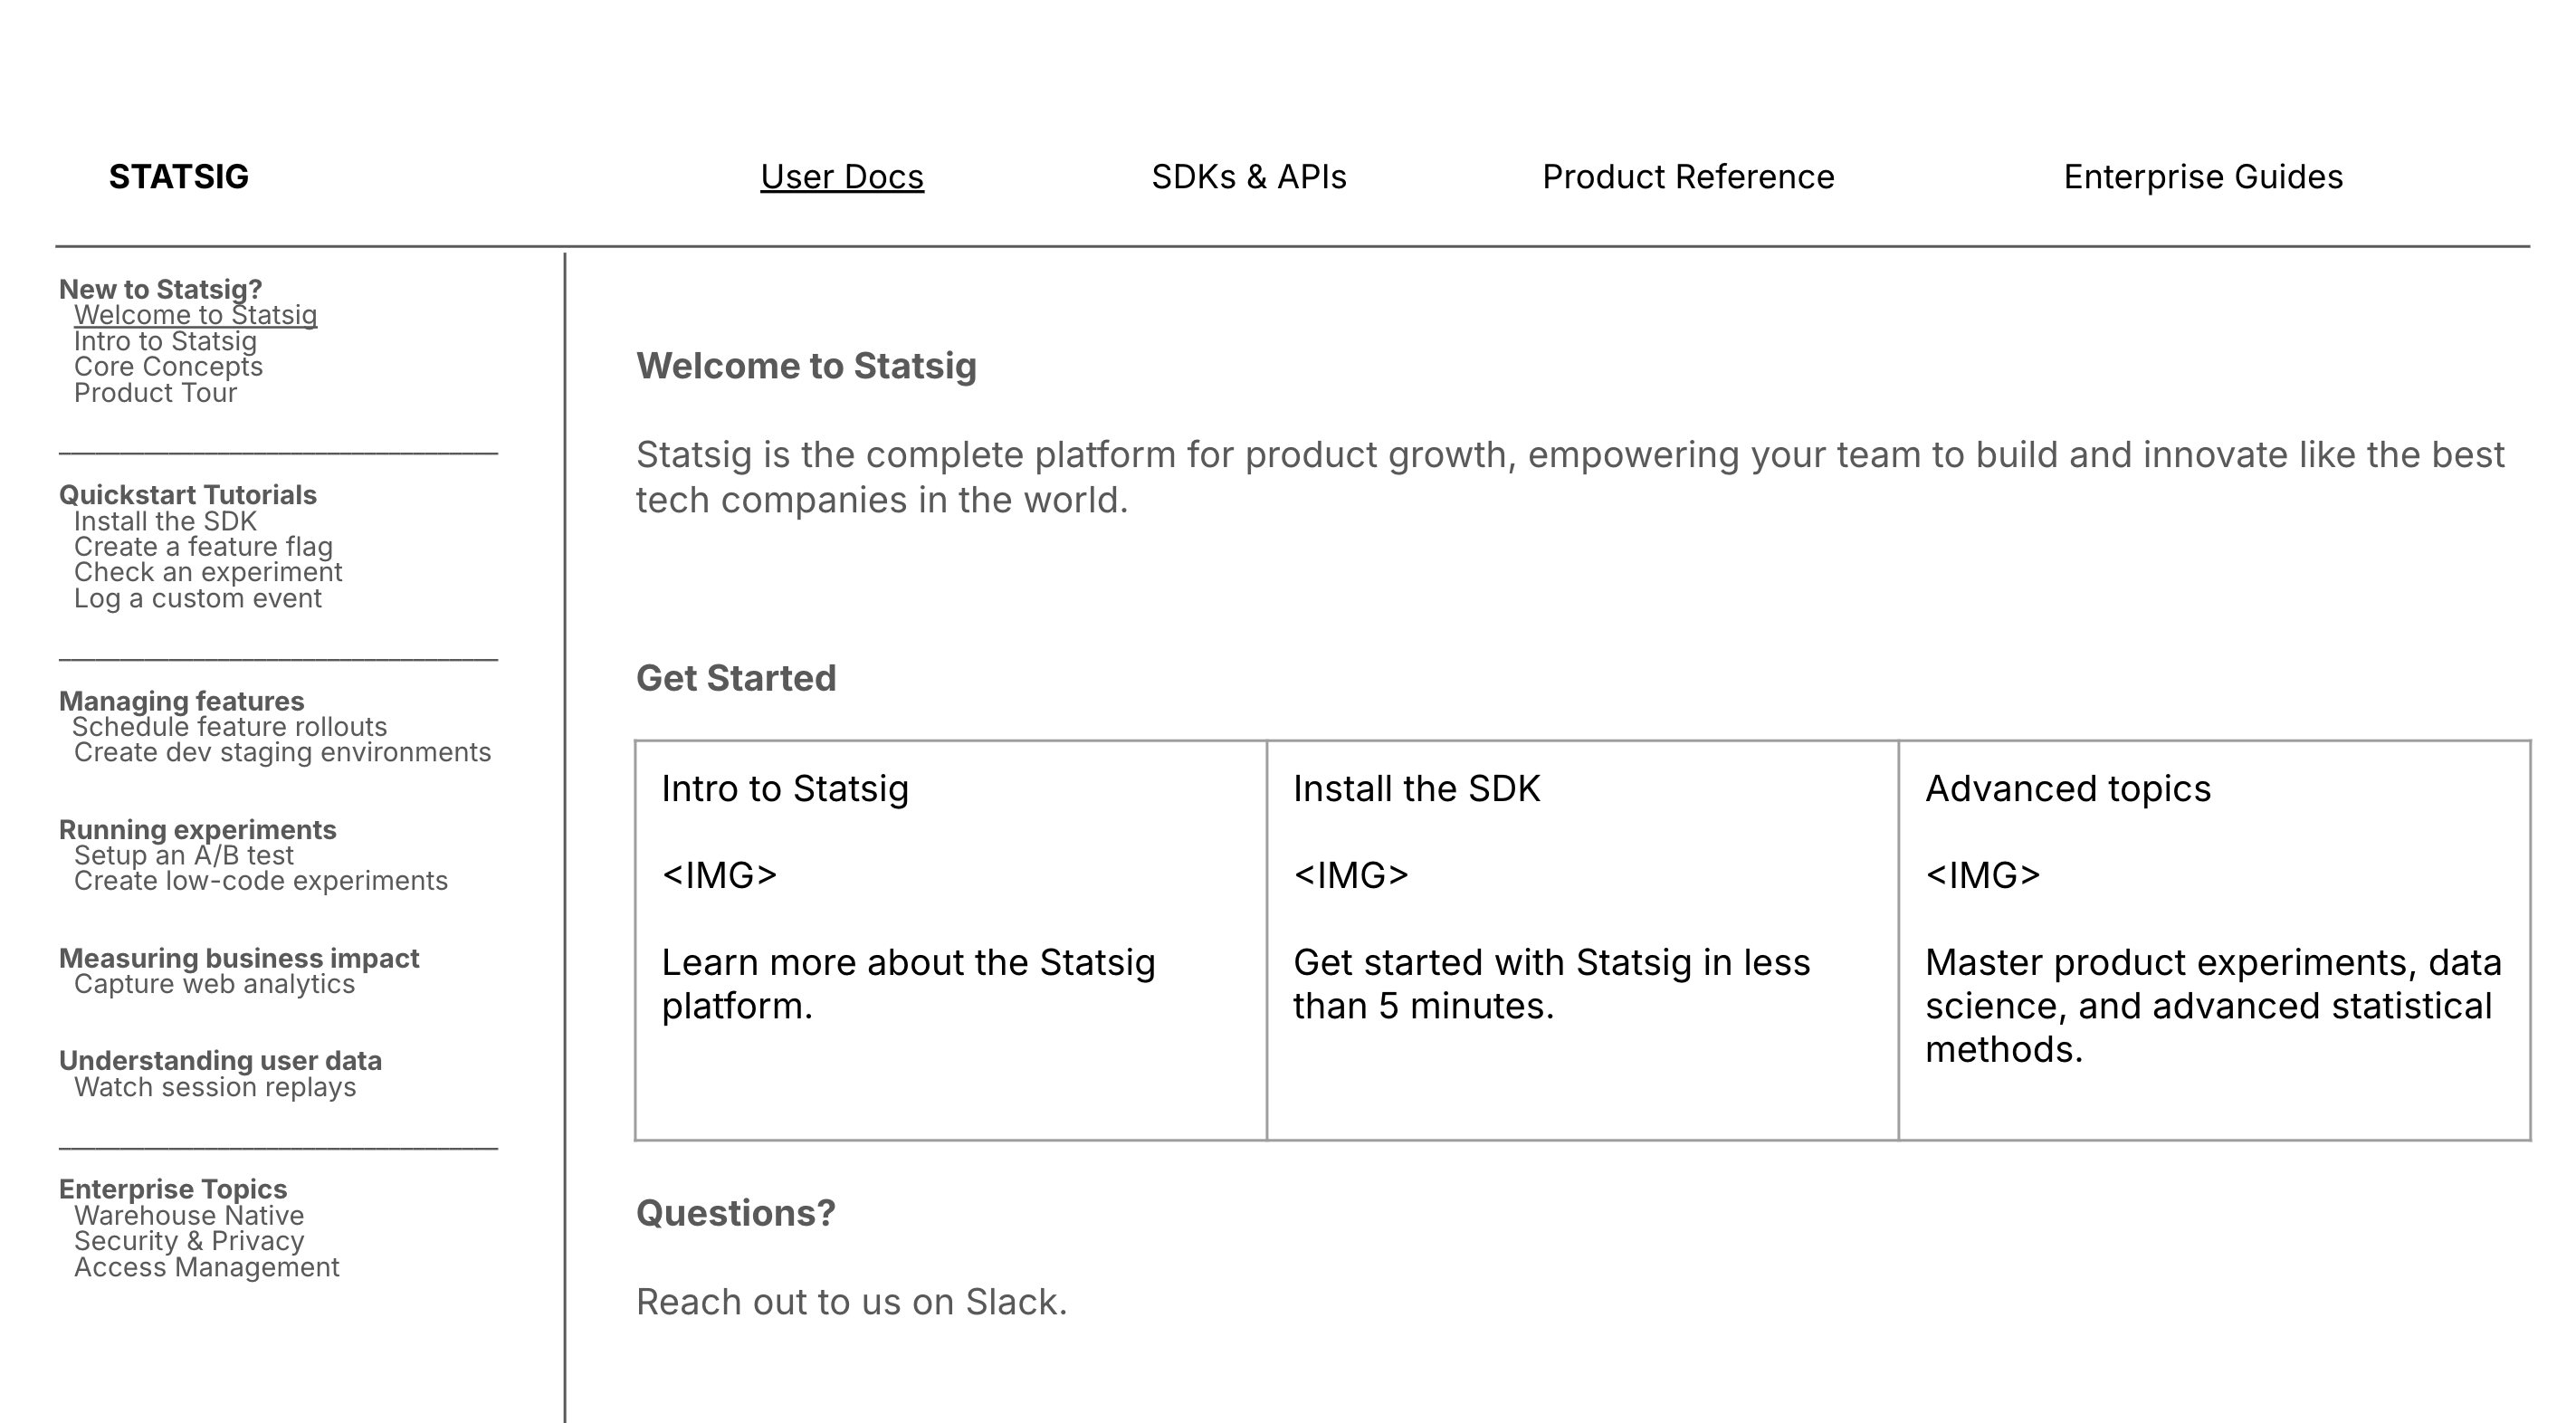This screenshot has height=1423, width=2576.
Task: Switch to SDKs & APIs tab
Action: point(1248,177)
